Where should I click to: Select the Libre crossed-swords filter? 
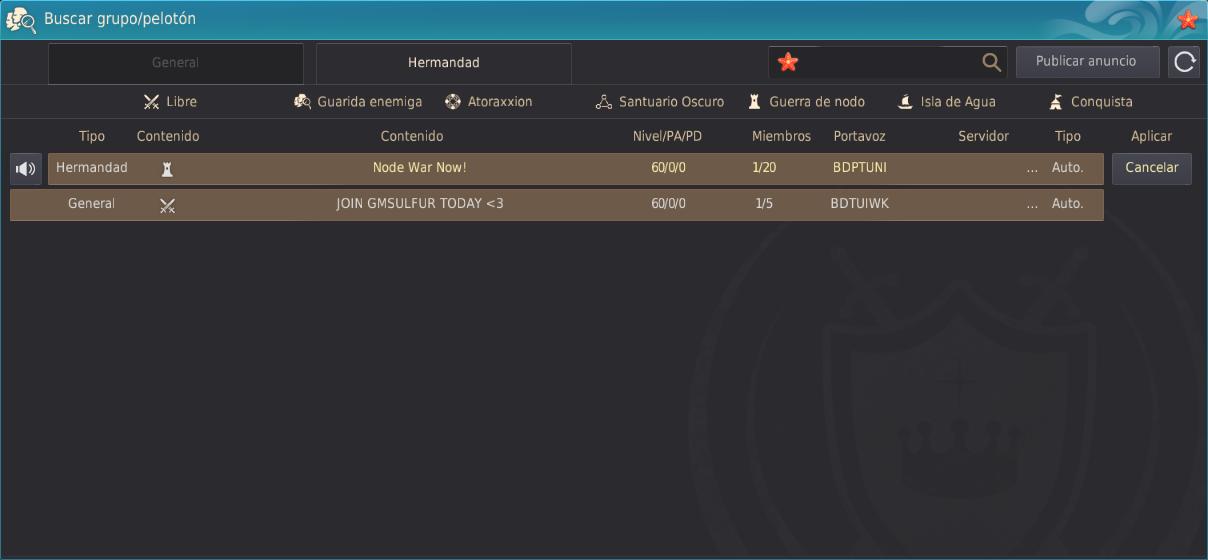coord(170,102)
